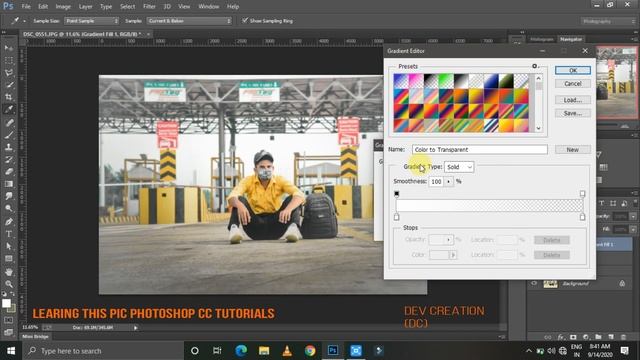The height and width of the screenshot is (360, 640).
Task: Select the Gradient tool
Action: [x=9, y=184]
